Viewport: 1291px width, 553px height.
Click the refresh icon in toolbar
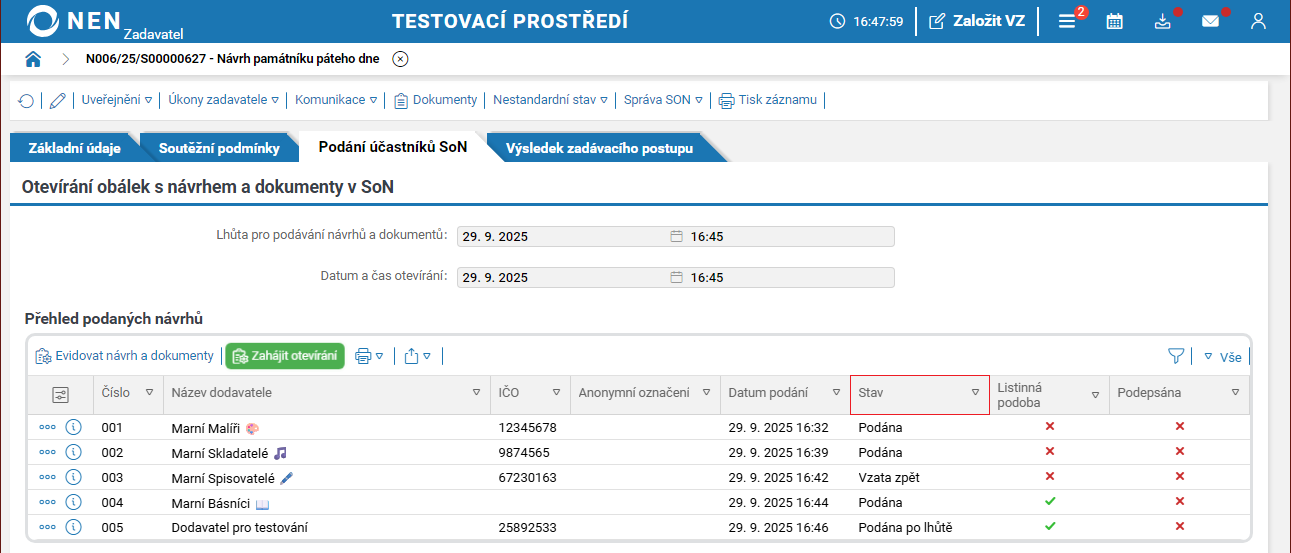click(x=26, y=100)
